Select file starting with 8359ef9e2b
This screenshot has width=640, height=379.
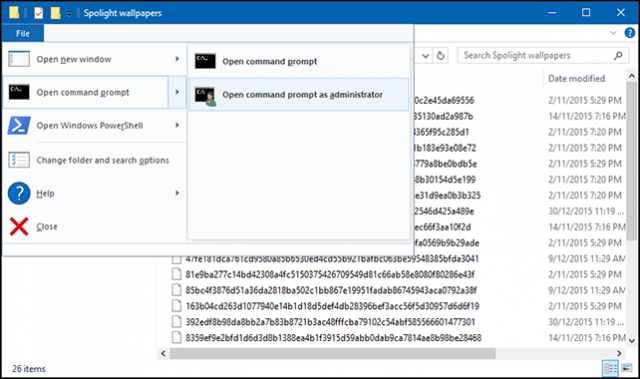[333, 338]
